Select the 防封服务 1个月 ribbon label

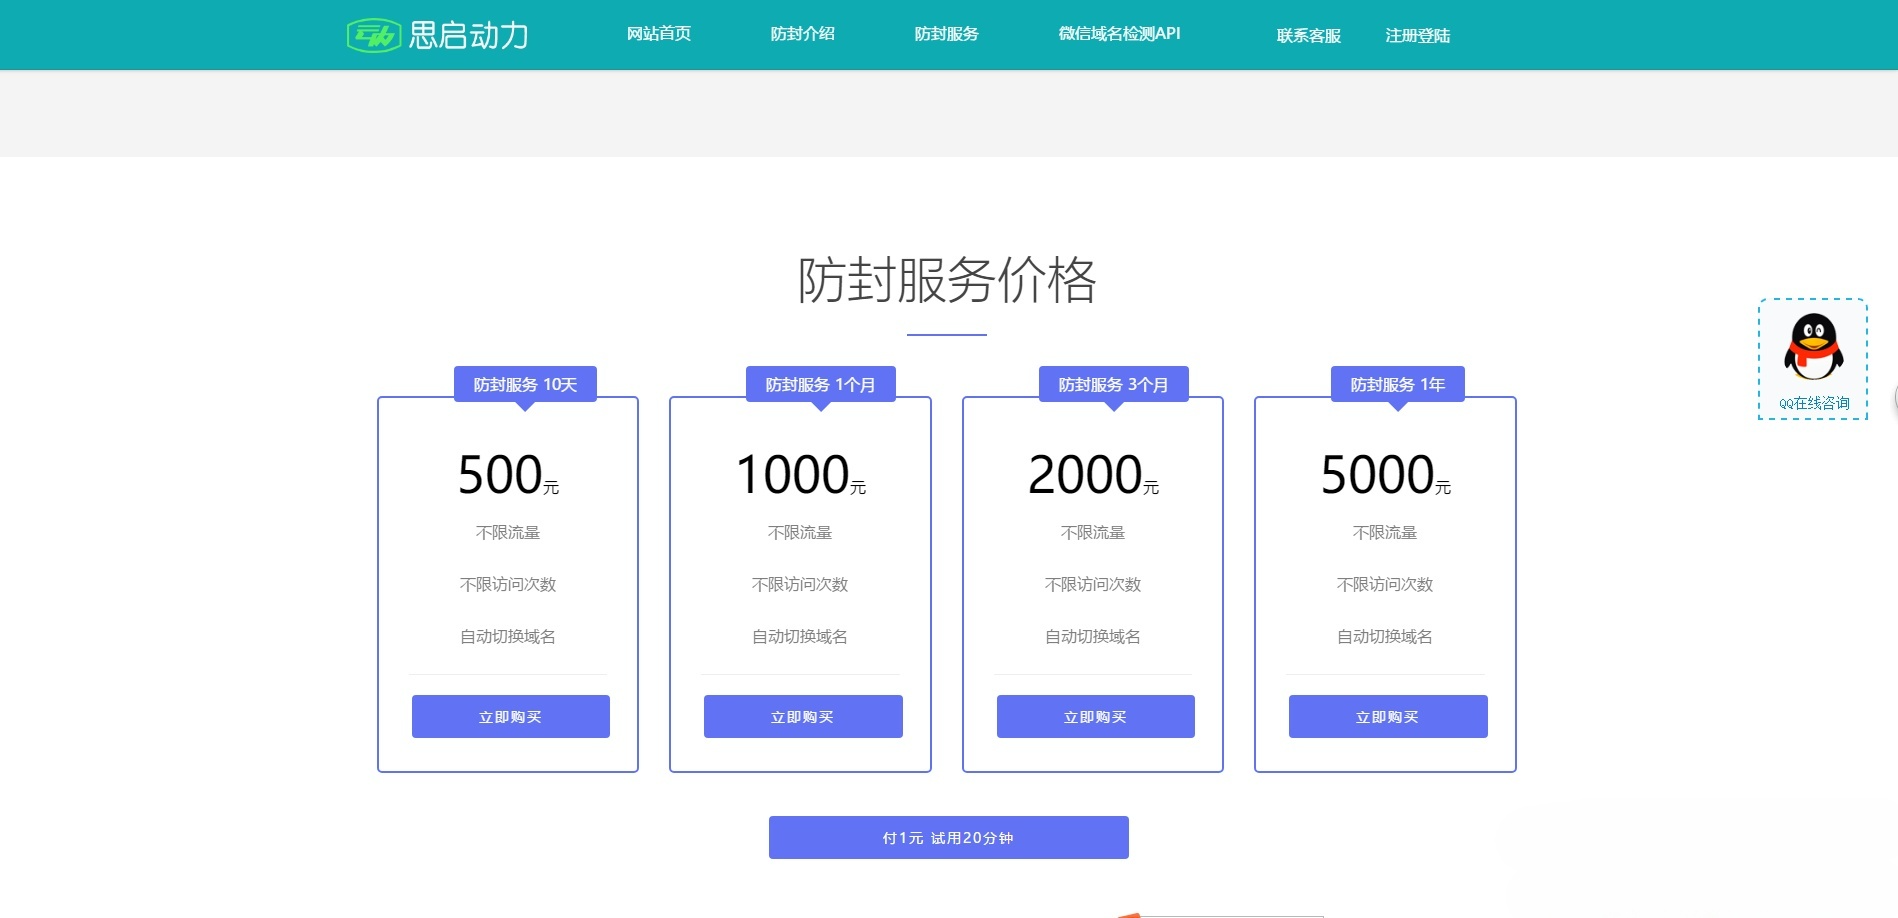click(x=818, y=383)
